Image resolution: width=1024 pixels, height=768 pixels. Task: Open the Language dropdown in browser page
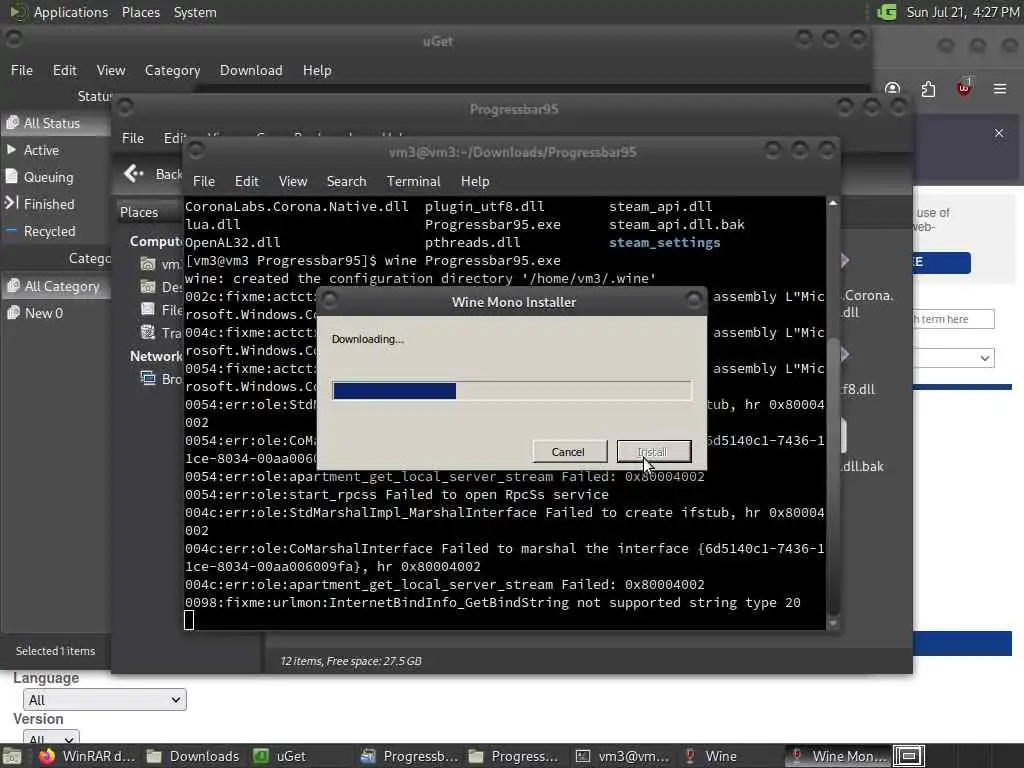click(x=104, y=699)
